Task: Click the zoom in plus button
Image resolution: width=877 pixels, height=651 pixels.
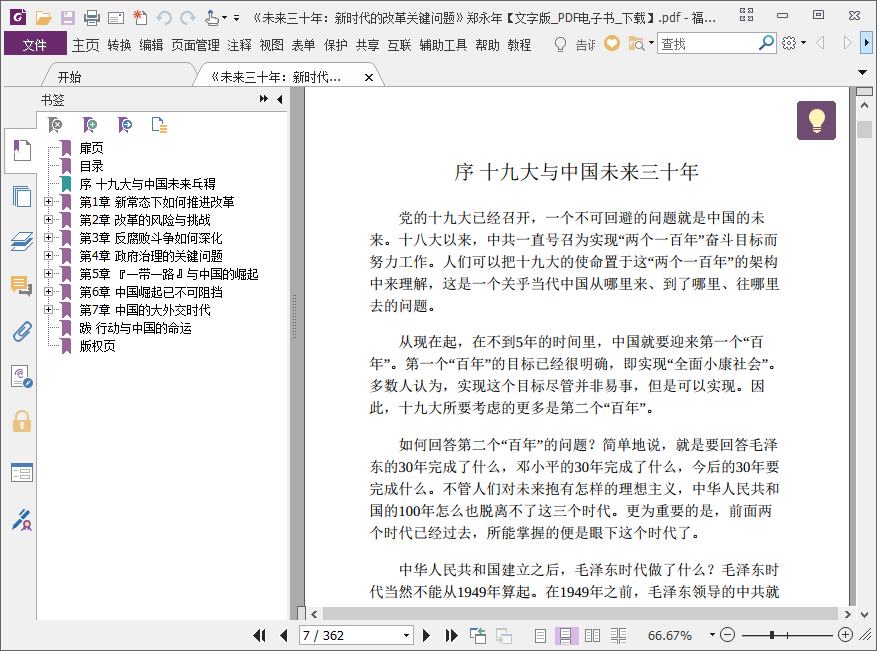Action: point(845,635)
